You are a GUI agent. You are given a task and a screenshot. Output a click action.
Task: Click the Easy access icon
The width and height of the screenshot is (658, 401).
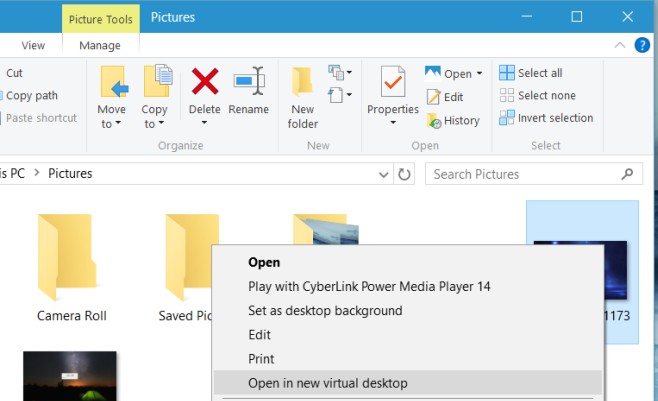[x=335, y=95]
